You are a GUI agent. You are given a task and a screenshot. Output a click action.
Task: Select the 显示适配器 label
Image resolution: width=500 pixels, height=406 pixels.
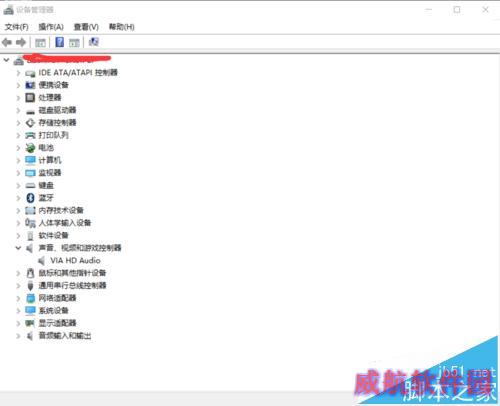57,323
